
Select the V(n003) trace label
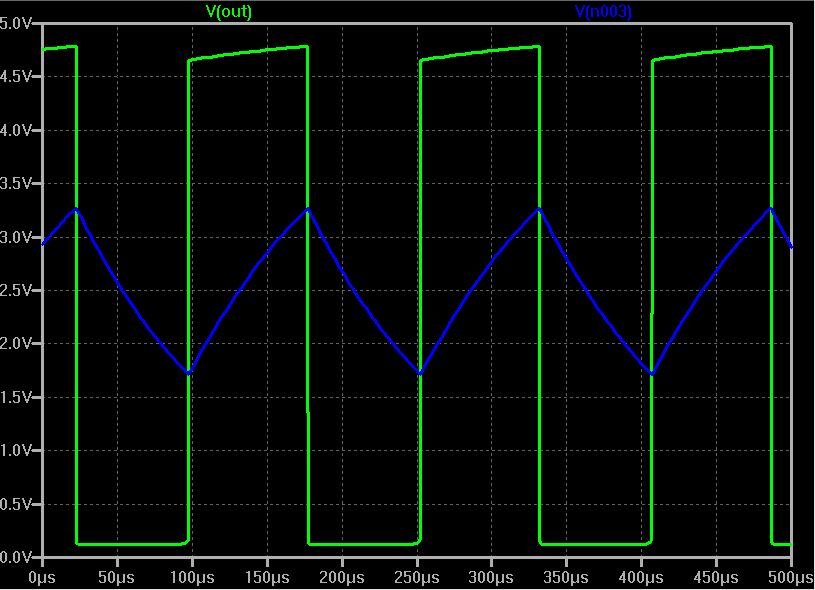pos(603,11)
